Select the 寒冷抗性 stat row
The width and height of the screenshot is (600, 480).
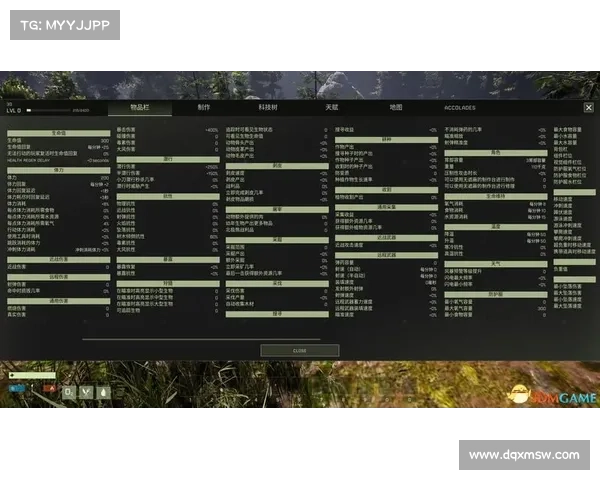496,247
